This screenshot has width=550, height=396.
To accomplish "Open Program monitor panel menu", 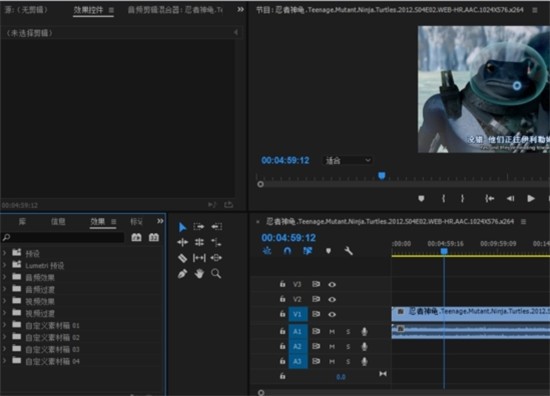I will coord(535,10).
